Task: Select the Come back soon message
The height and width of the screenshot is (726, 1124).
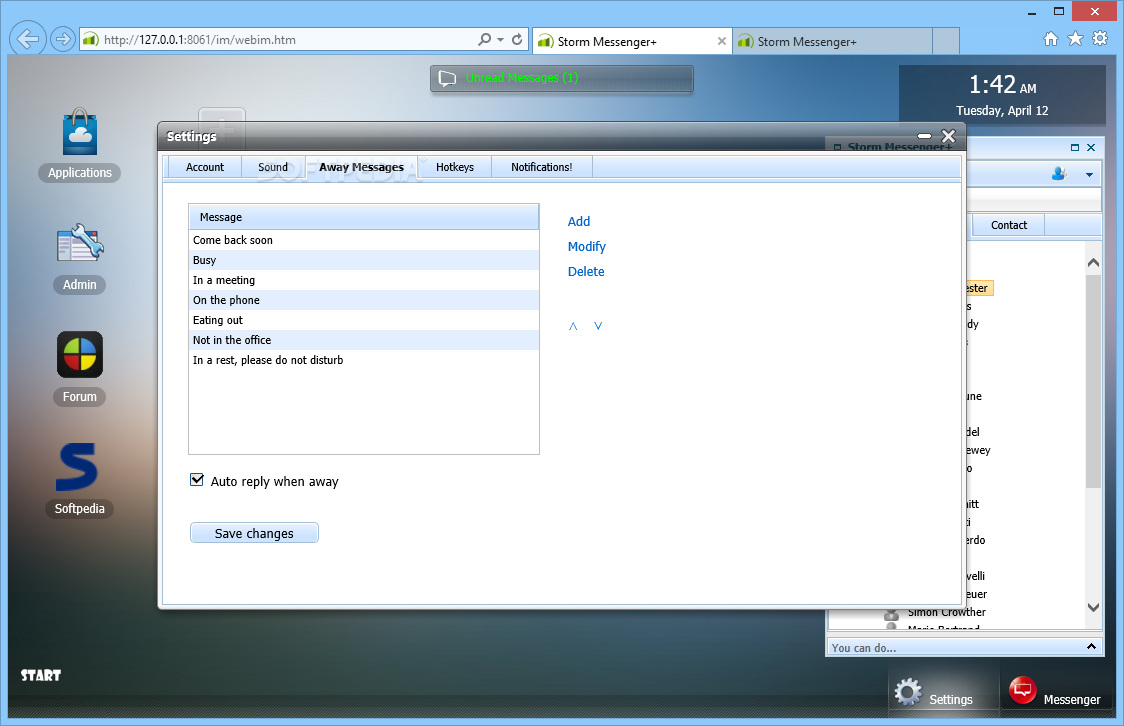Action: point(363,240)
